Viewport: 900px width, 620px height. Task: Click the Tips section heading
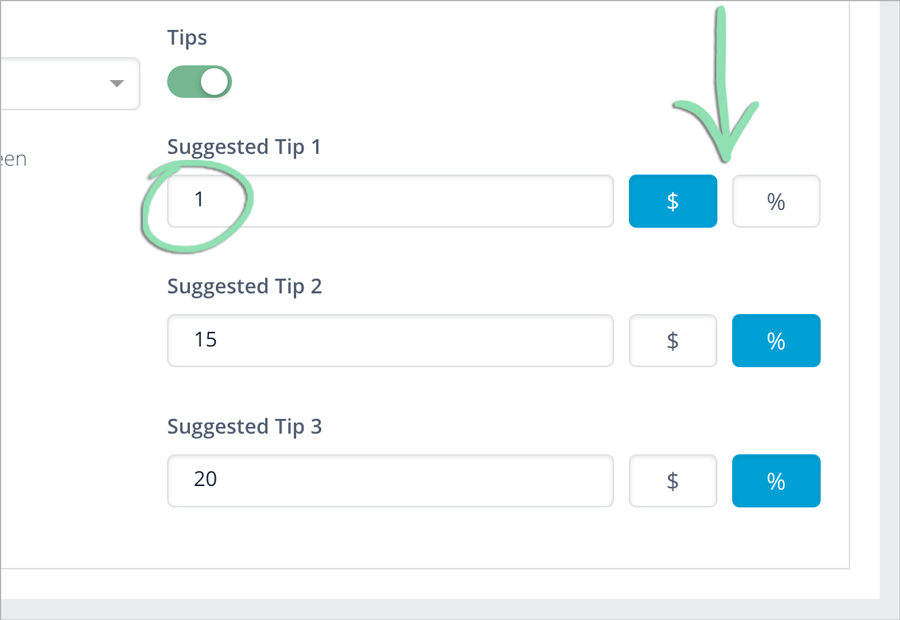pyautogui.click(x=187, y=37)
